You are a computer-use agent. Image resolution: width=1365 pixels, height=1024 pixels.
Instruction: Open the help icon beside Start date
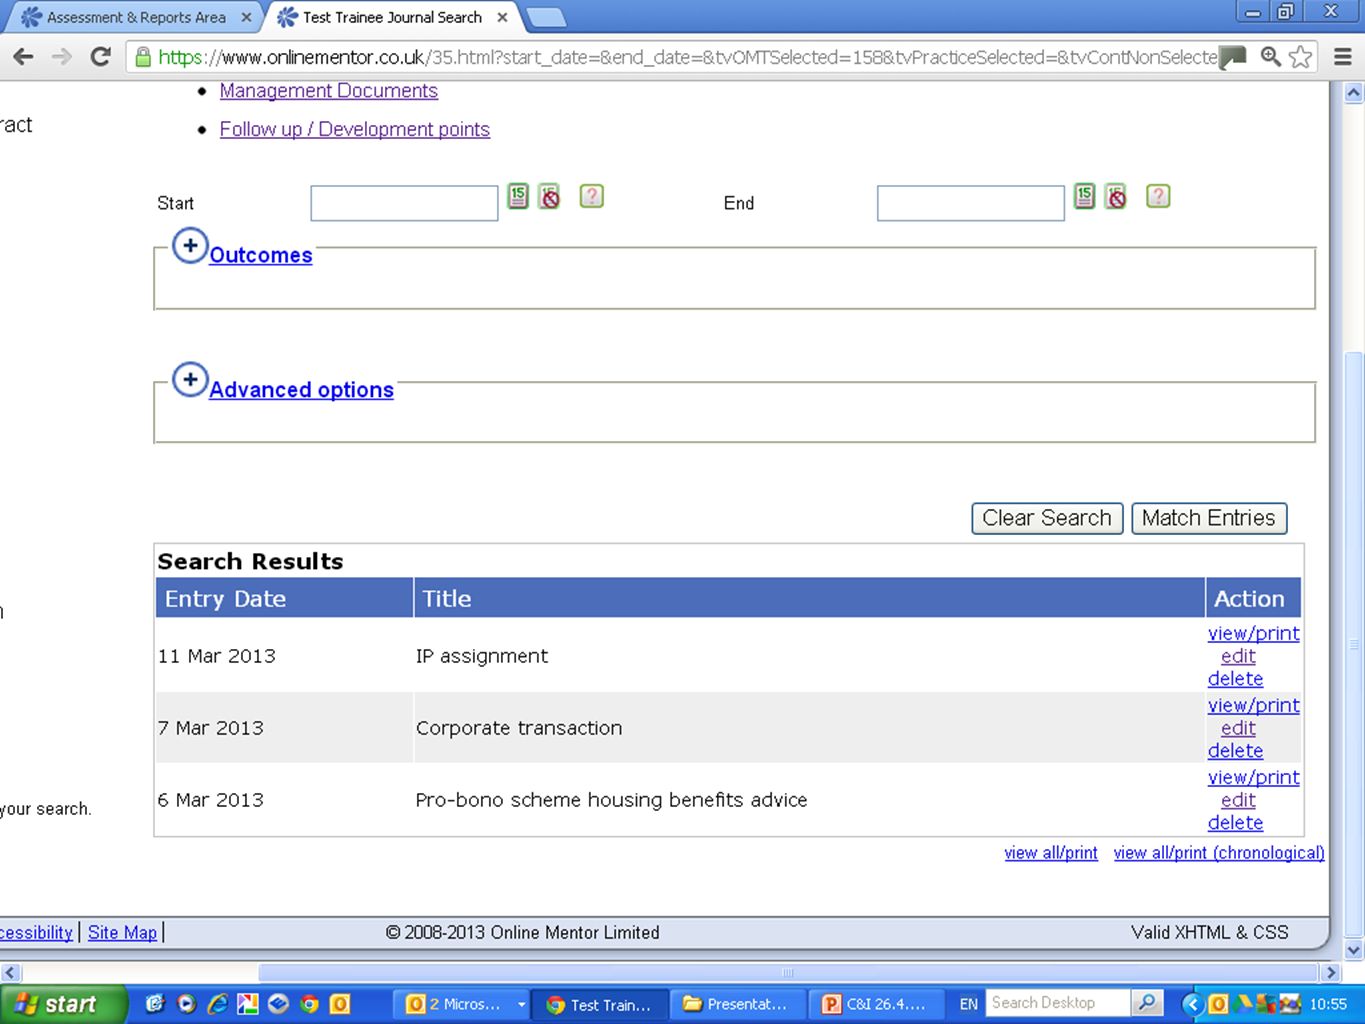point(592,196)
